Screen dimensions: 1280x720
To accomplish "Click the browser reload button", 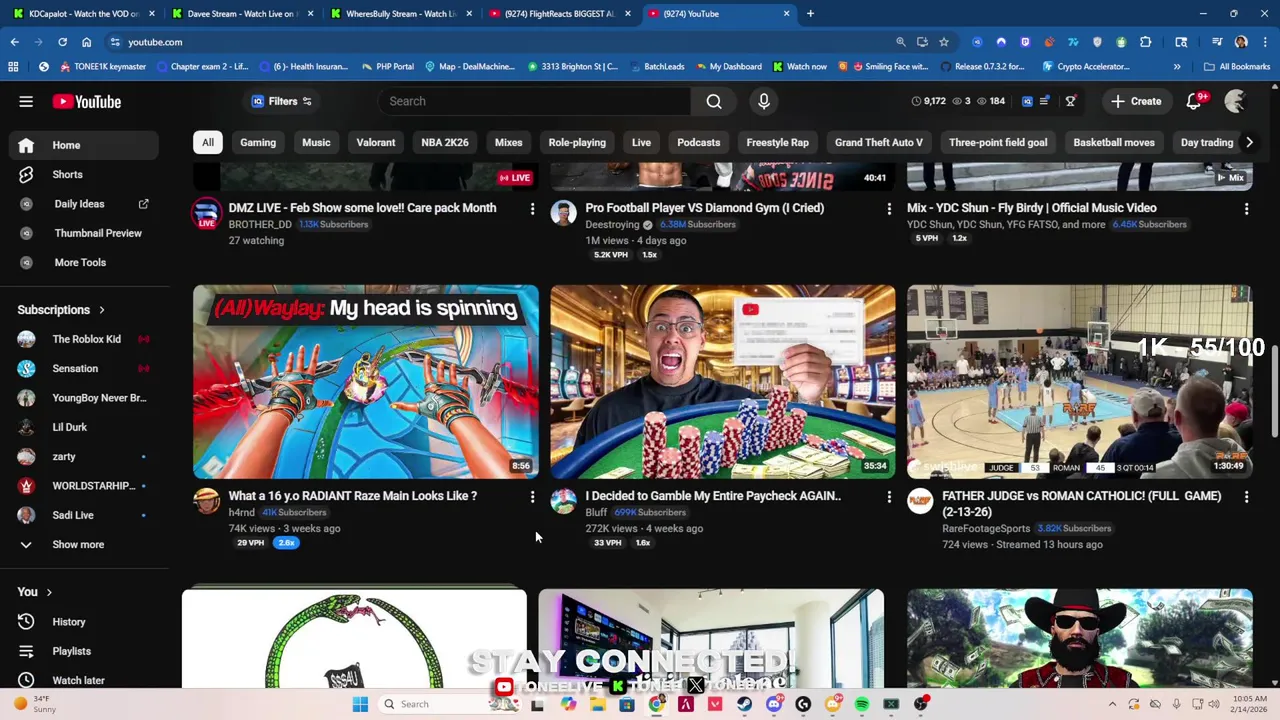I will tap(62, 42).
